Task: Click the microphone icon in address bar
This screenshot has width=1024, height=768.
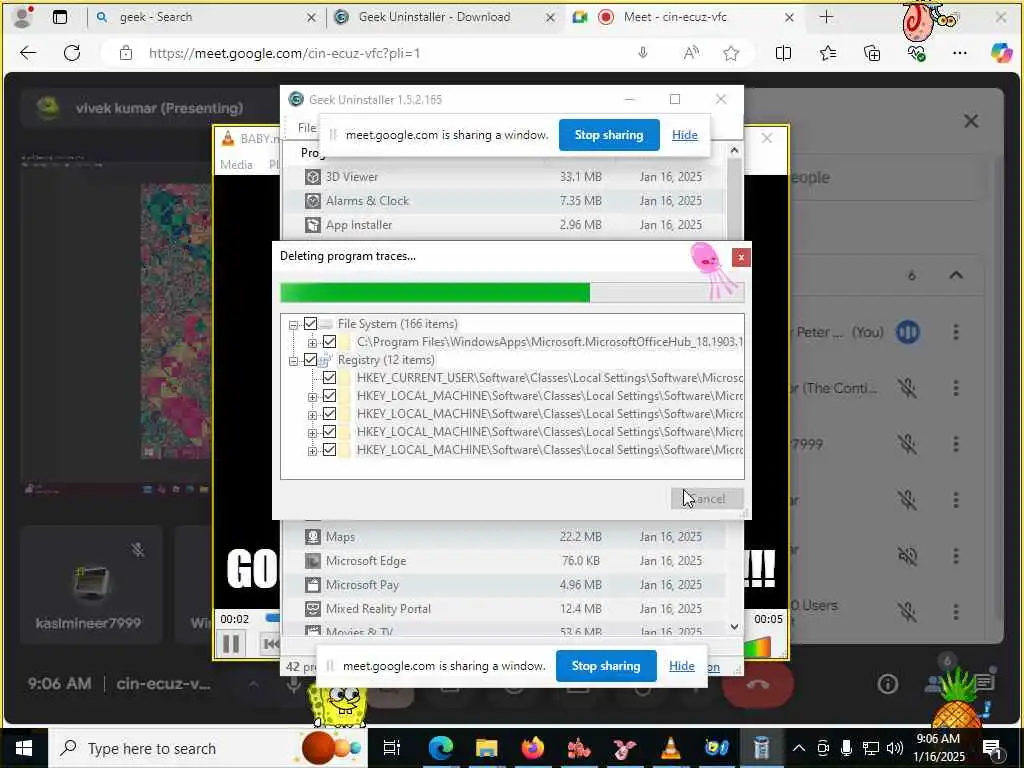Action: point(643,54)
